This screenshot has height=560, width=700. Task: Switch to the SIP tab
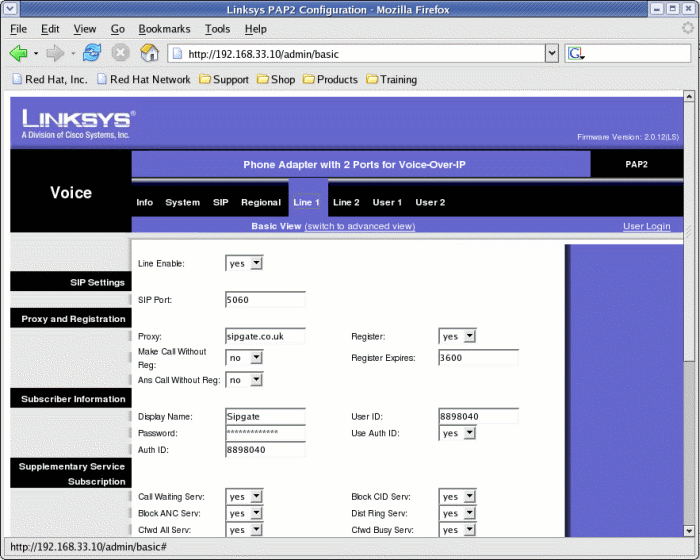tap(221, 202)
